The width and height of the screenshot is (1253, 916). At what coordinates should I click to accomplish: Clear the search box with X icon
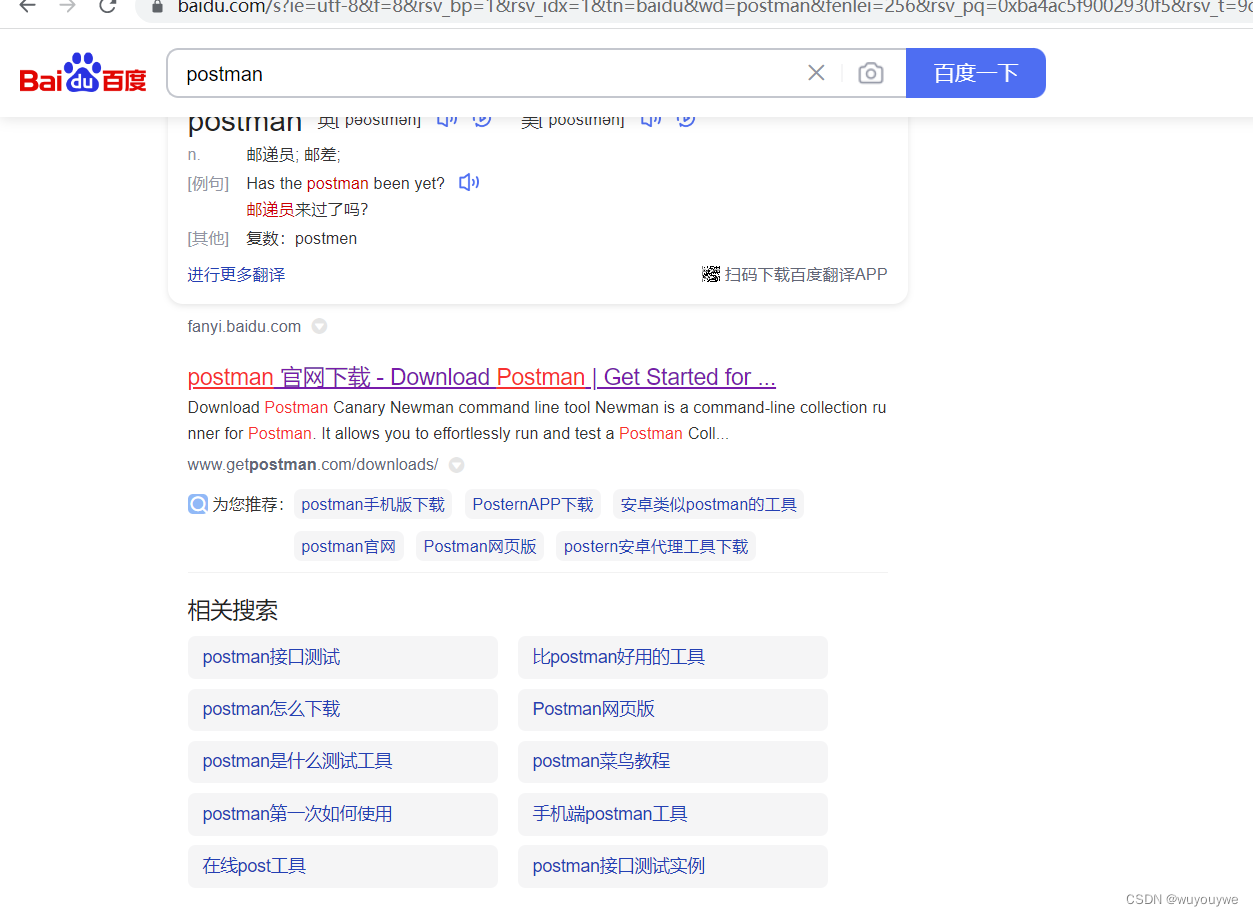[816, 73]
